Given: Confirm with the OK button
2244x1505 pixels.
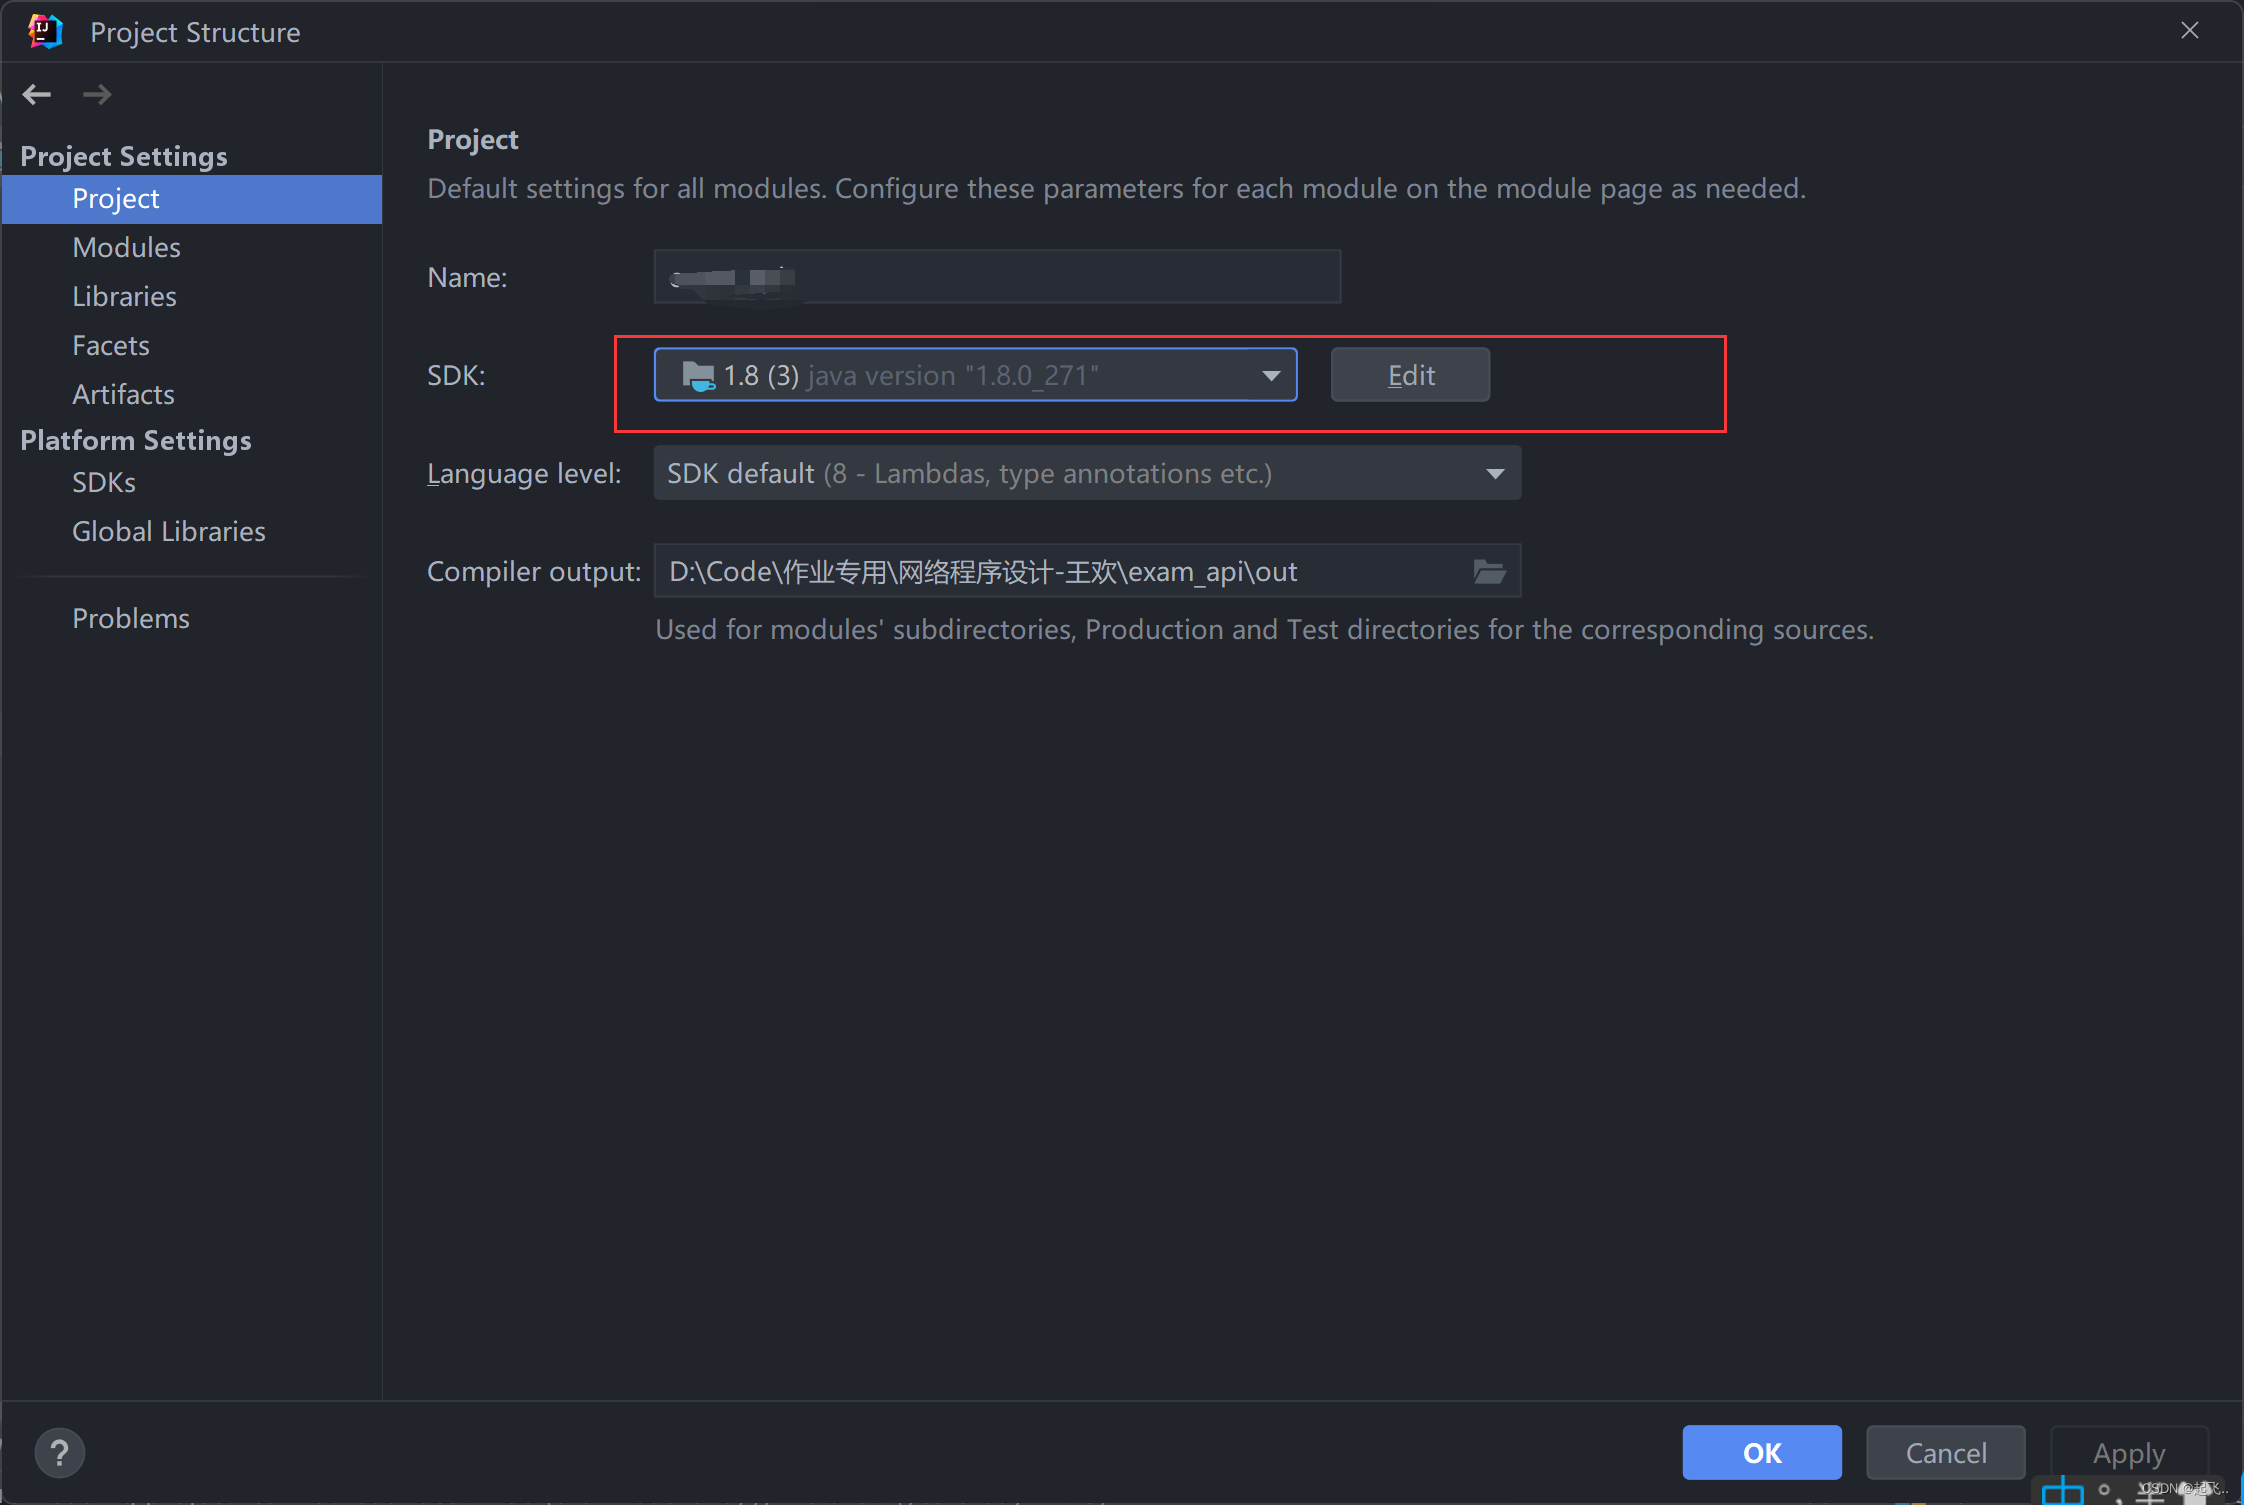Looking at the screenshot, I should click(1761, 1452).
